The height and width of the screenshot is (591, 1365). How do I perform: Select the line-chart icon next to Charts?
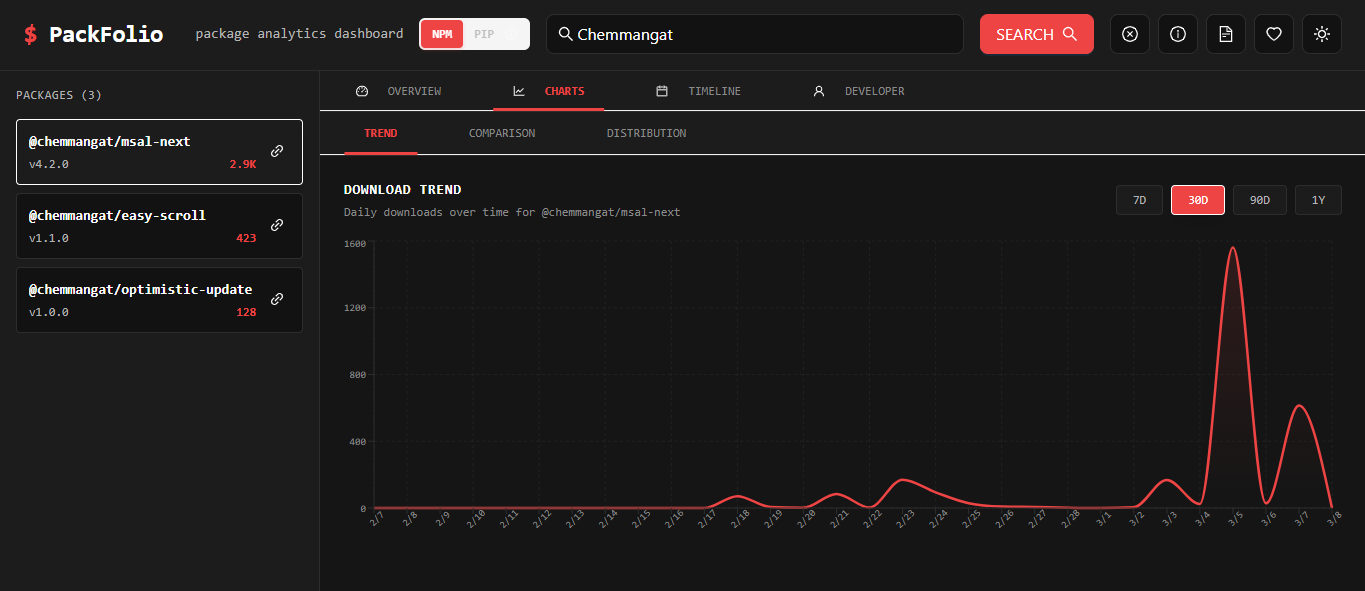[x=518, y=90]
